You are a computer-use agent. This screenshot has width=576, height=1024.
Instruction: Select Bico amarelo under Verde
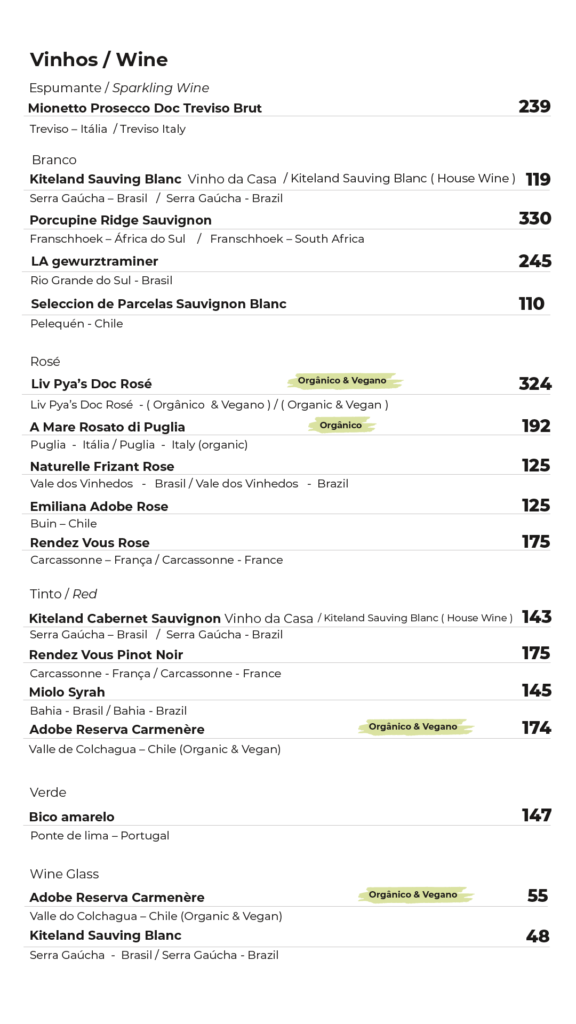[x=72, y=817]
